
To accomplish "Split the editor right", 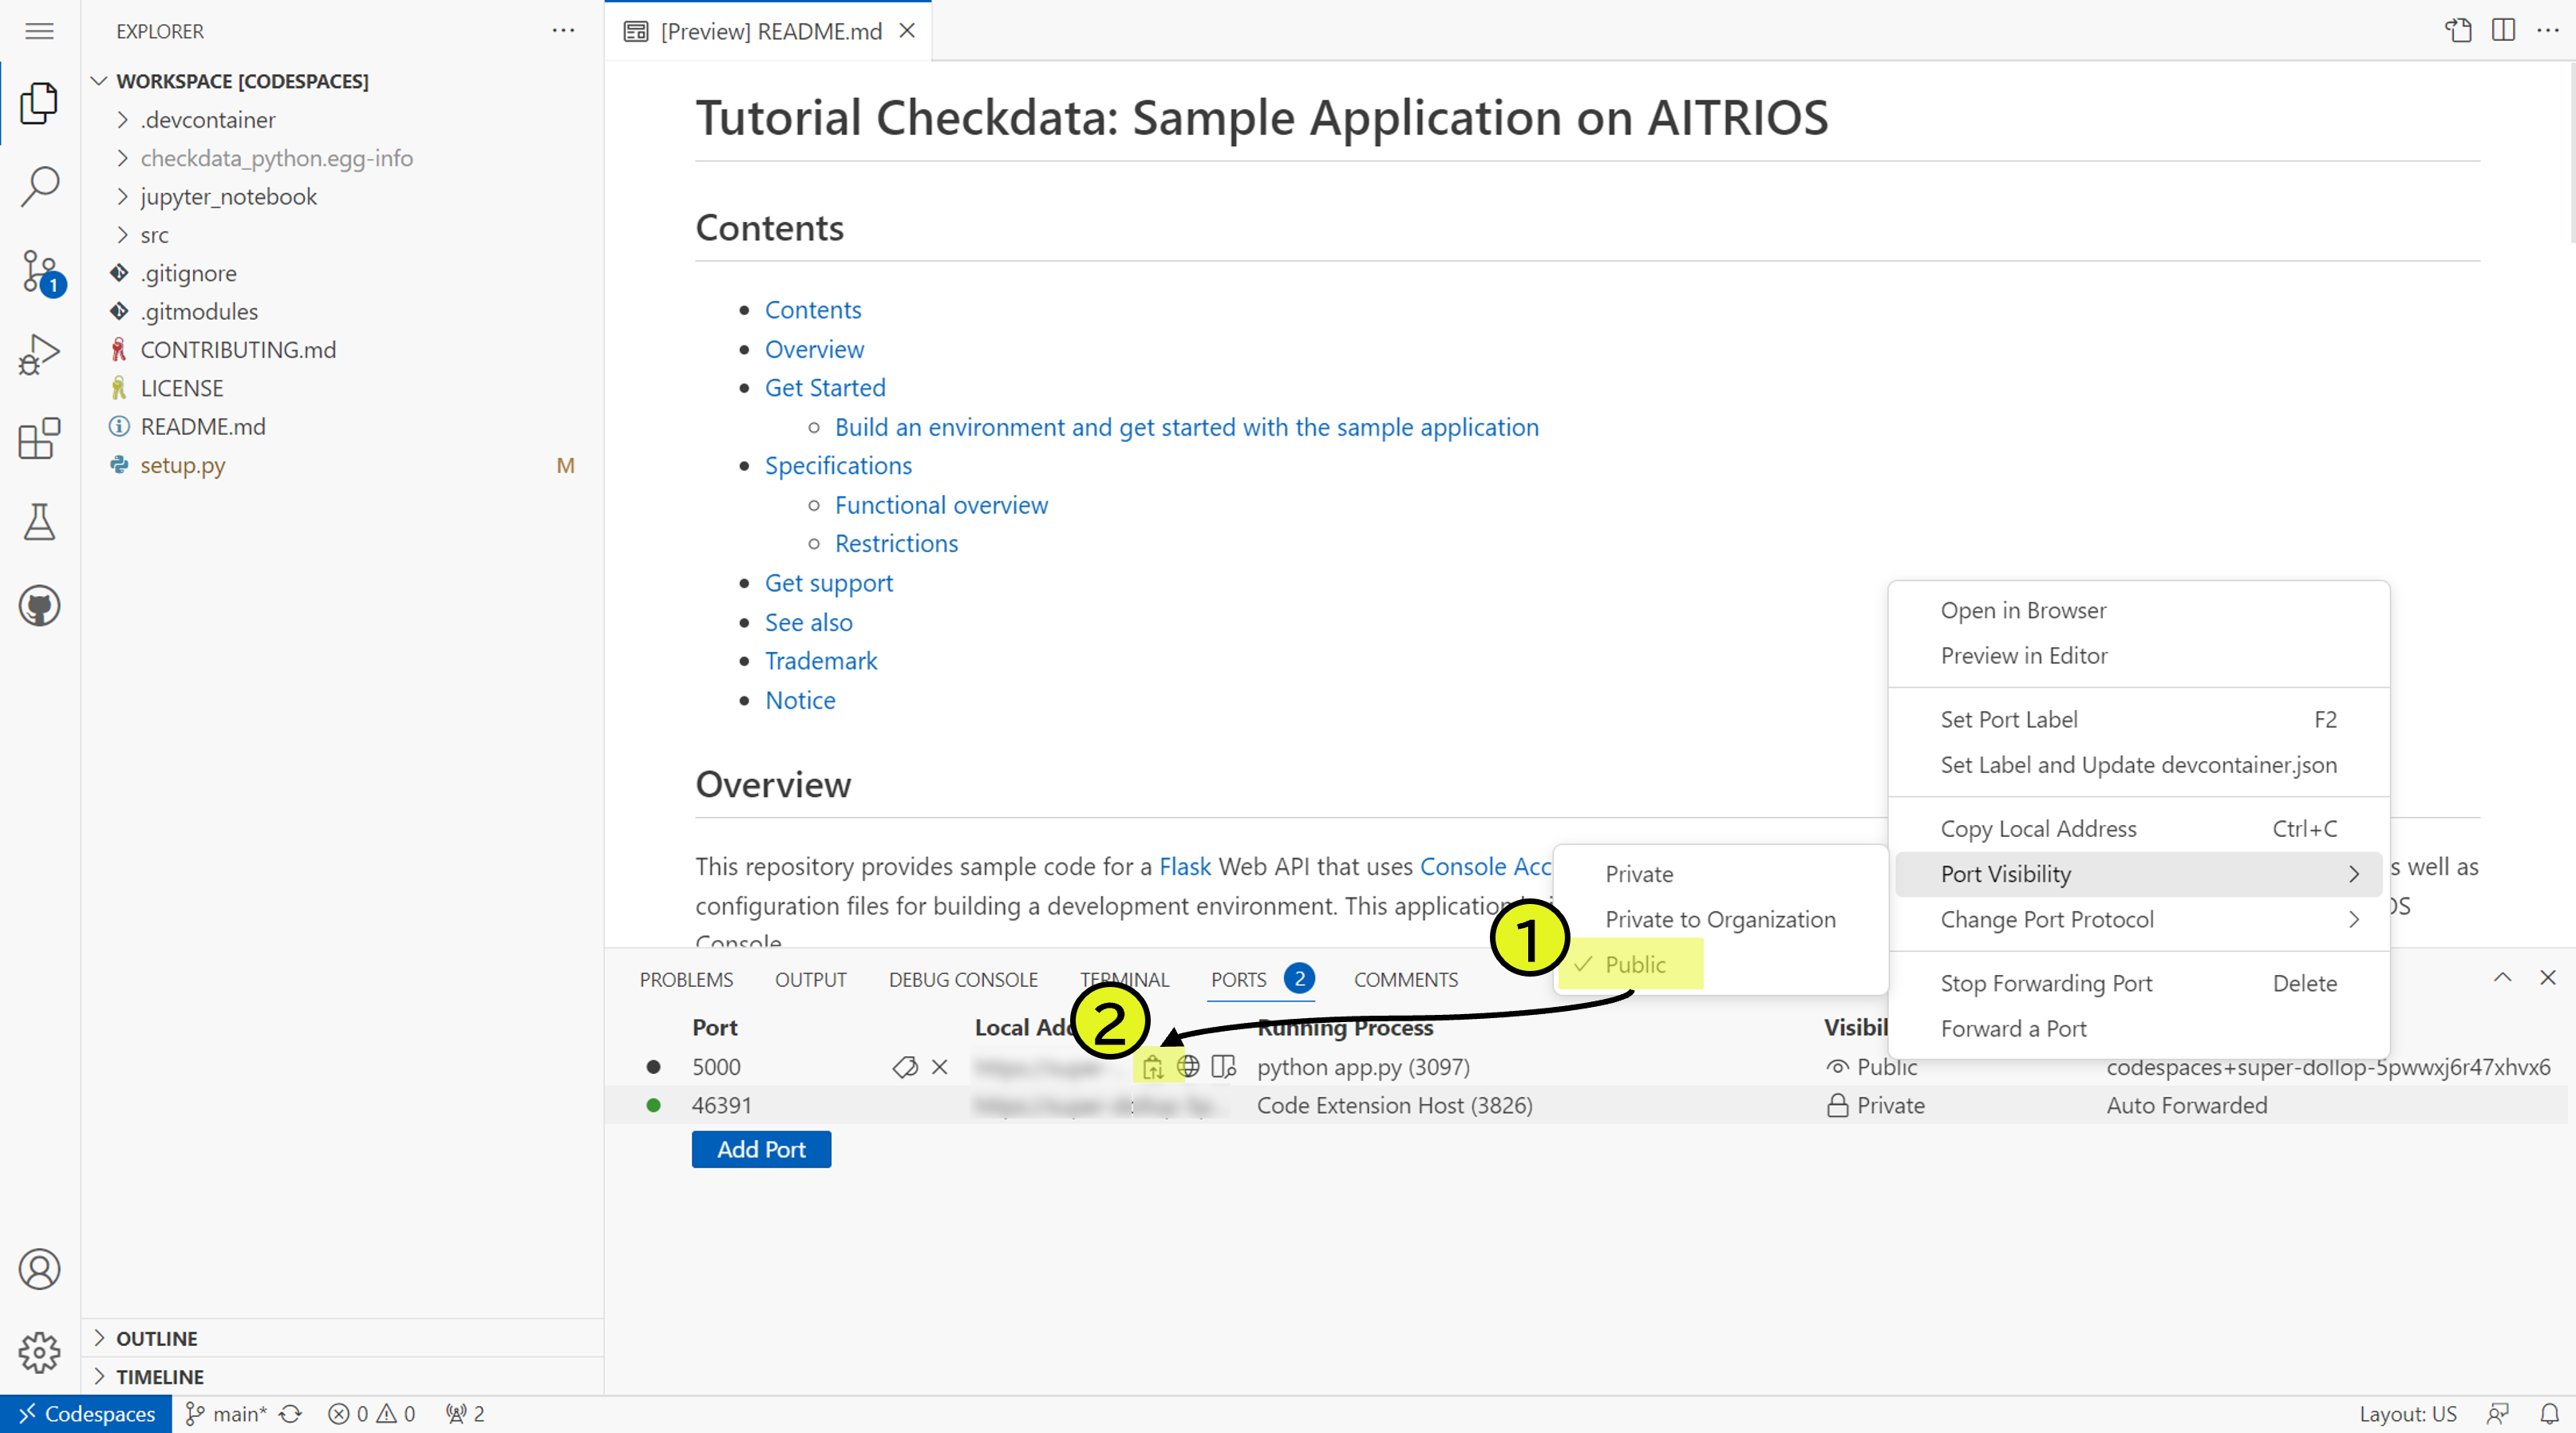I will tap(2503, 31).
